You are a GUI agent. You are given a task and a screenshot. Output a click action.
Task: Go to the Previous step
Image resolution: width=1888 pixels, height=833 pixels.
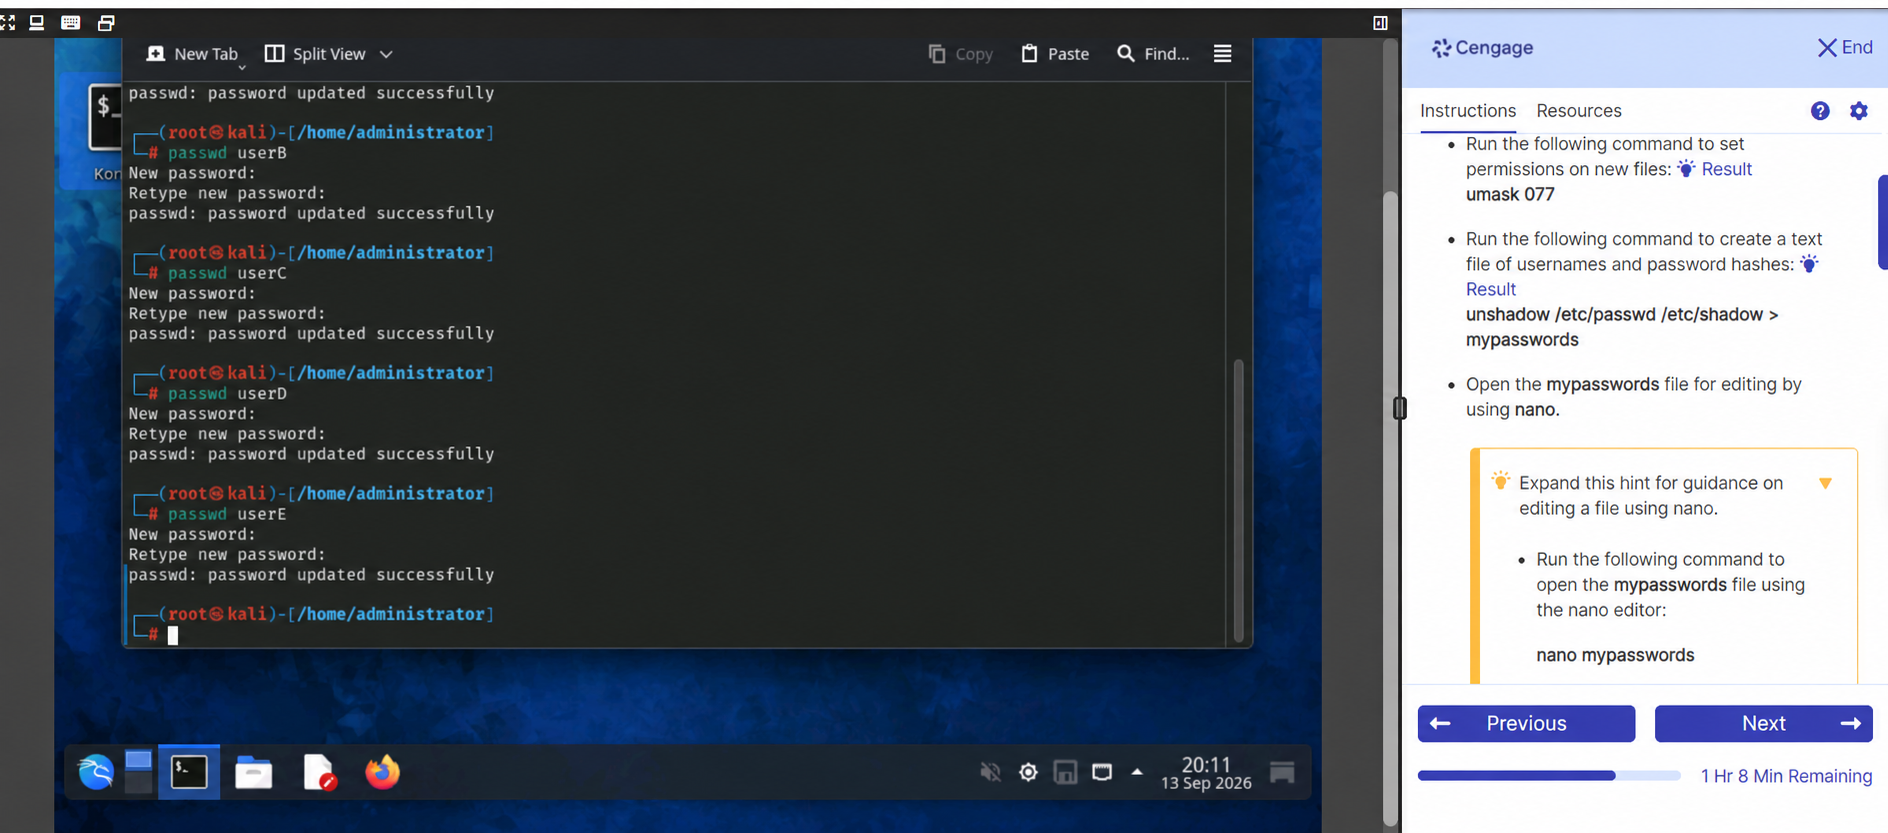click(x=1526, y=723)
